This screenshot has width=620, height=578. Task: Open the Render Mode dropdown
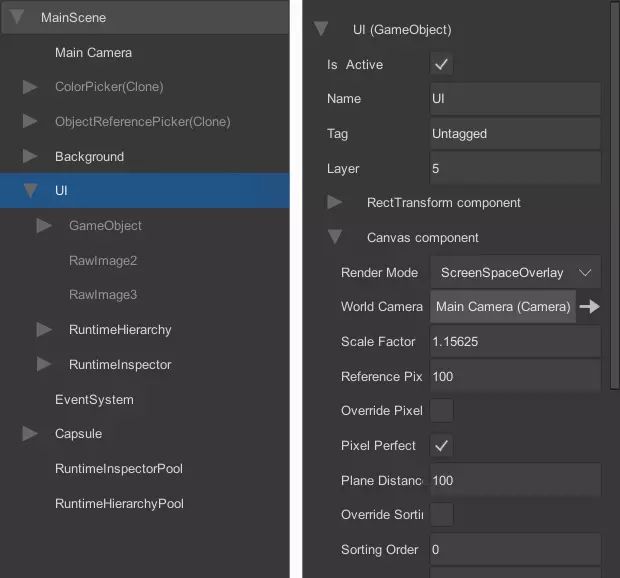(x=515, y=272)
